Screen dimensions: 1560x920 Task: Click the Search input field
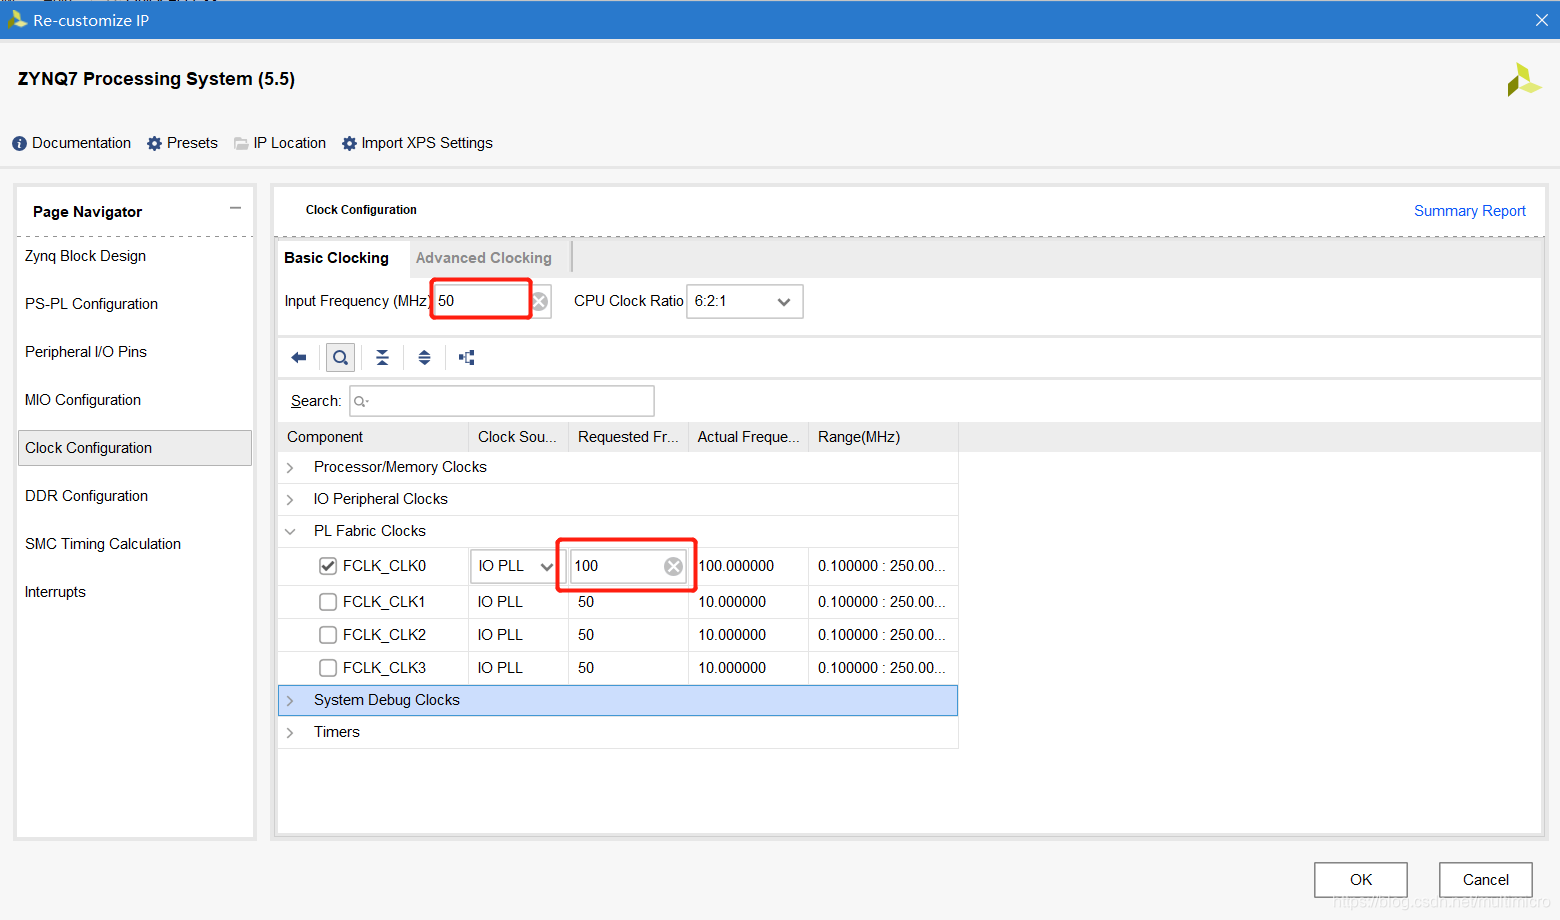coord(502,401)
